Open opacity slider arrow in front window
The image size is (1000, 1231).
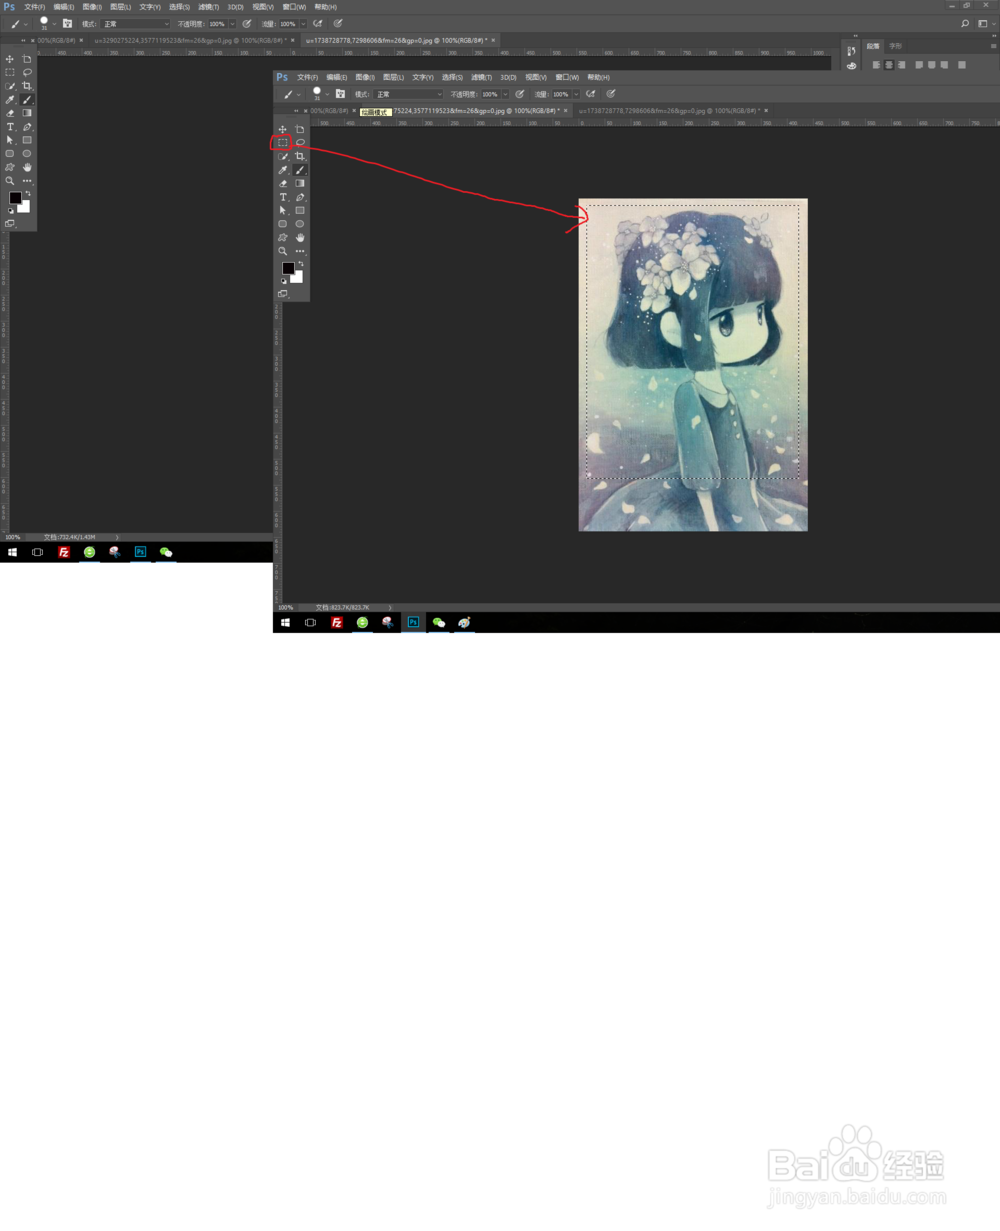(x=505, y=94)
